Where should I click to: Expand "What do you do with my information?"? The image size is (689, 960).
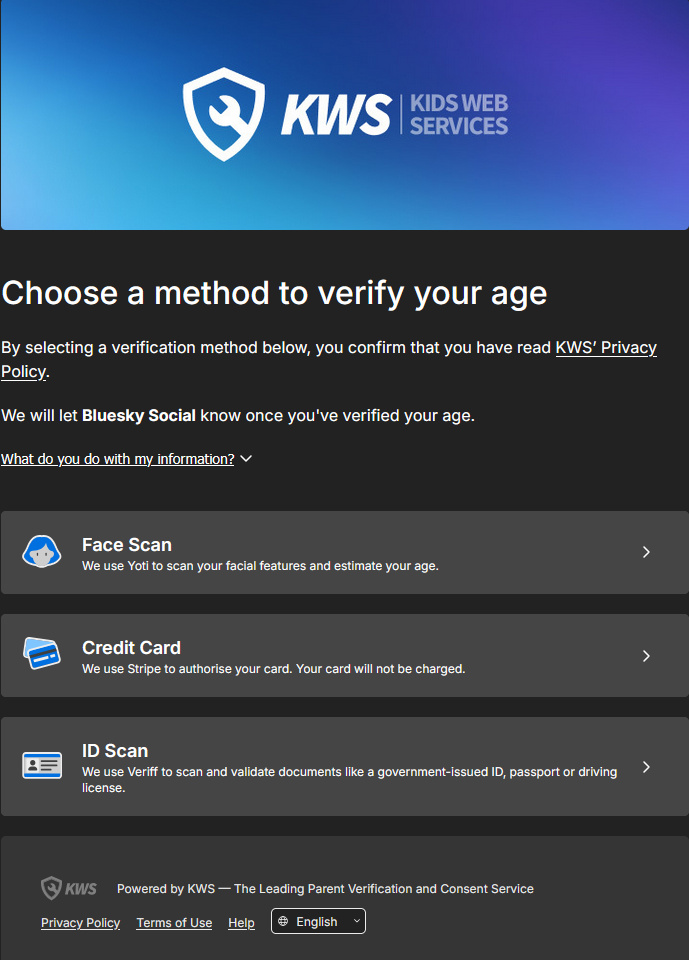click(x=117, y=459)
